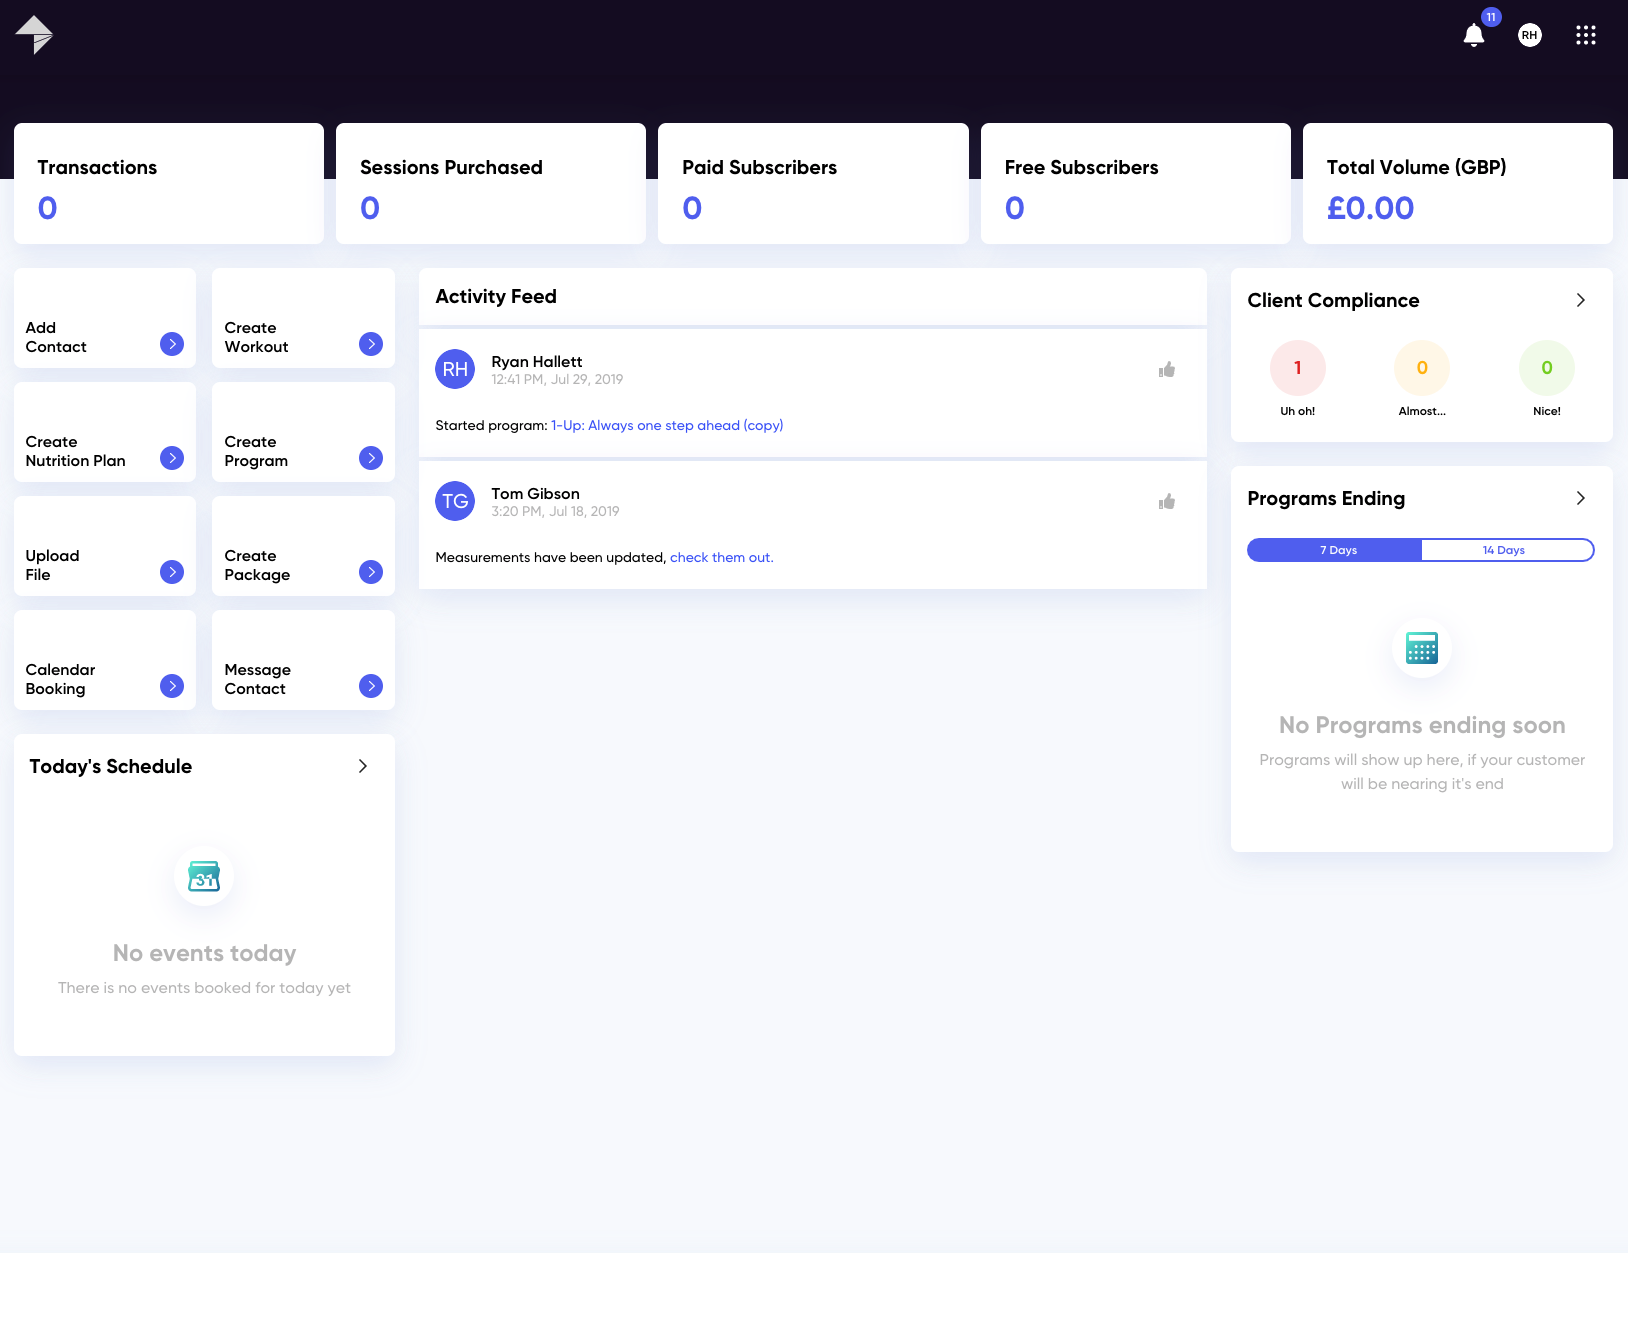The width and height of the screenshot is (1628, 1333).
Task: Switch to the 14 Days tab
Action: click(x=1506, y=549)
